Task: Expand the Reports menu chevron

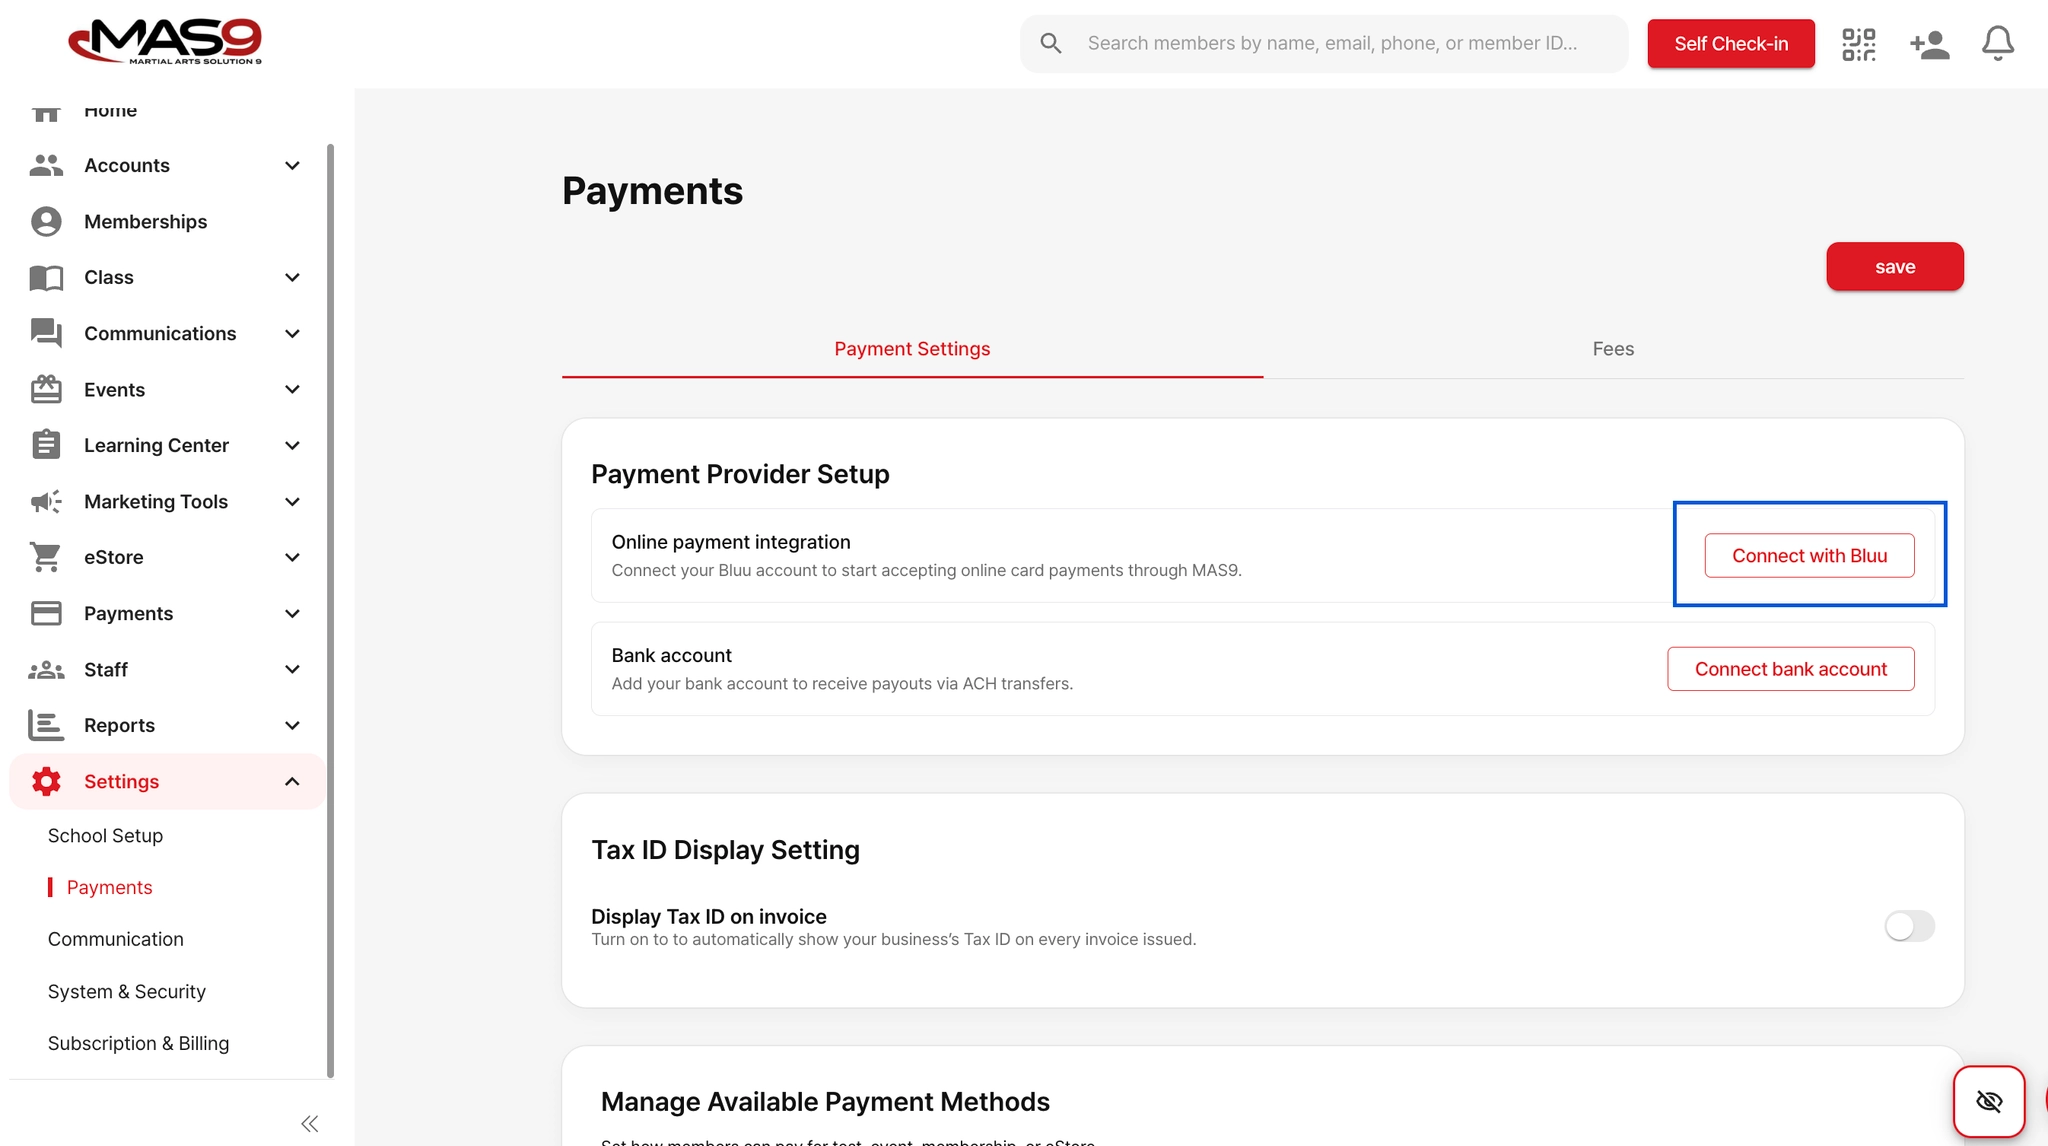Action: pos(292,726)
